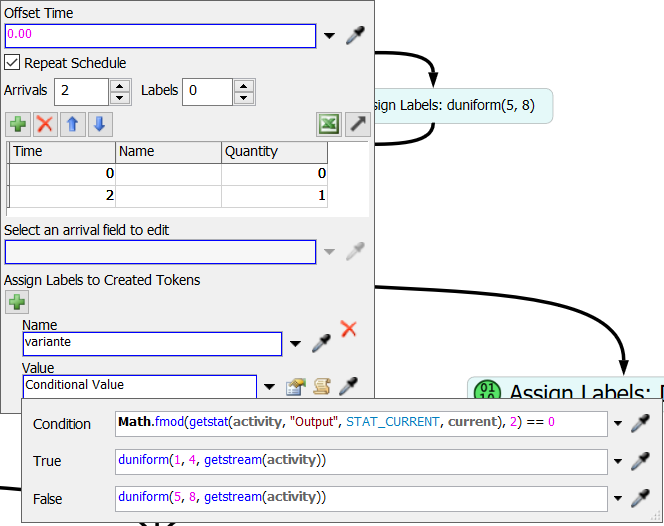Viewport: 664px width, 526px height.
Task: Edit the label Name field containing variante
Action: [x=152, y=344]
